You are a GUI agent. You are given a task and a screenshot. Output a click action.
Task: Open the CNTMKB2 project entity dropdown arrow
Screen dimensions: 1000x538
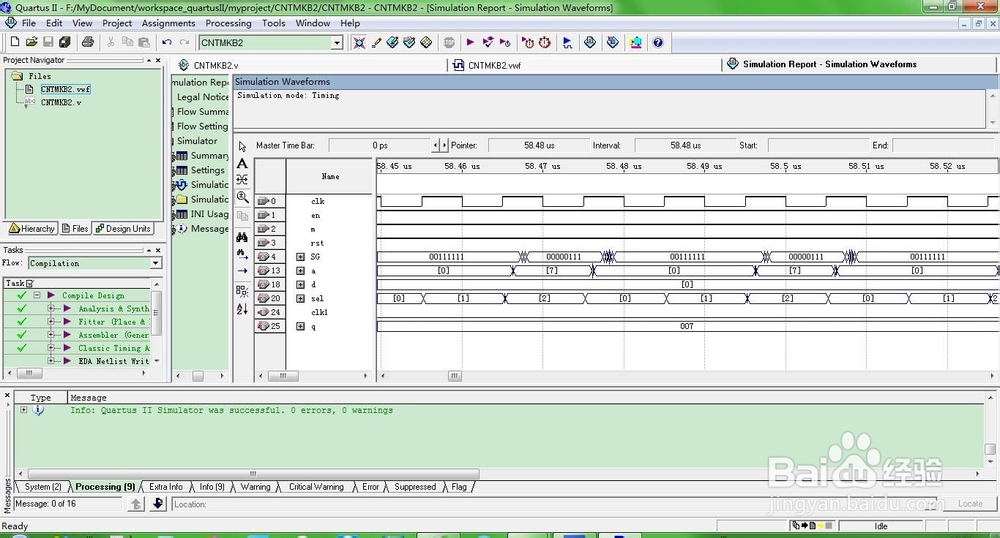point(337,43)
